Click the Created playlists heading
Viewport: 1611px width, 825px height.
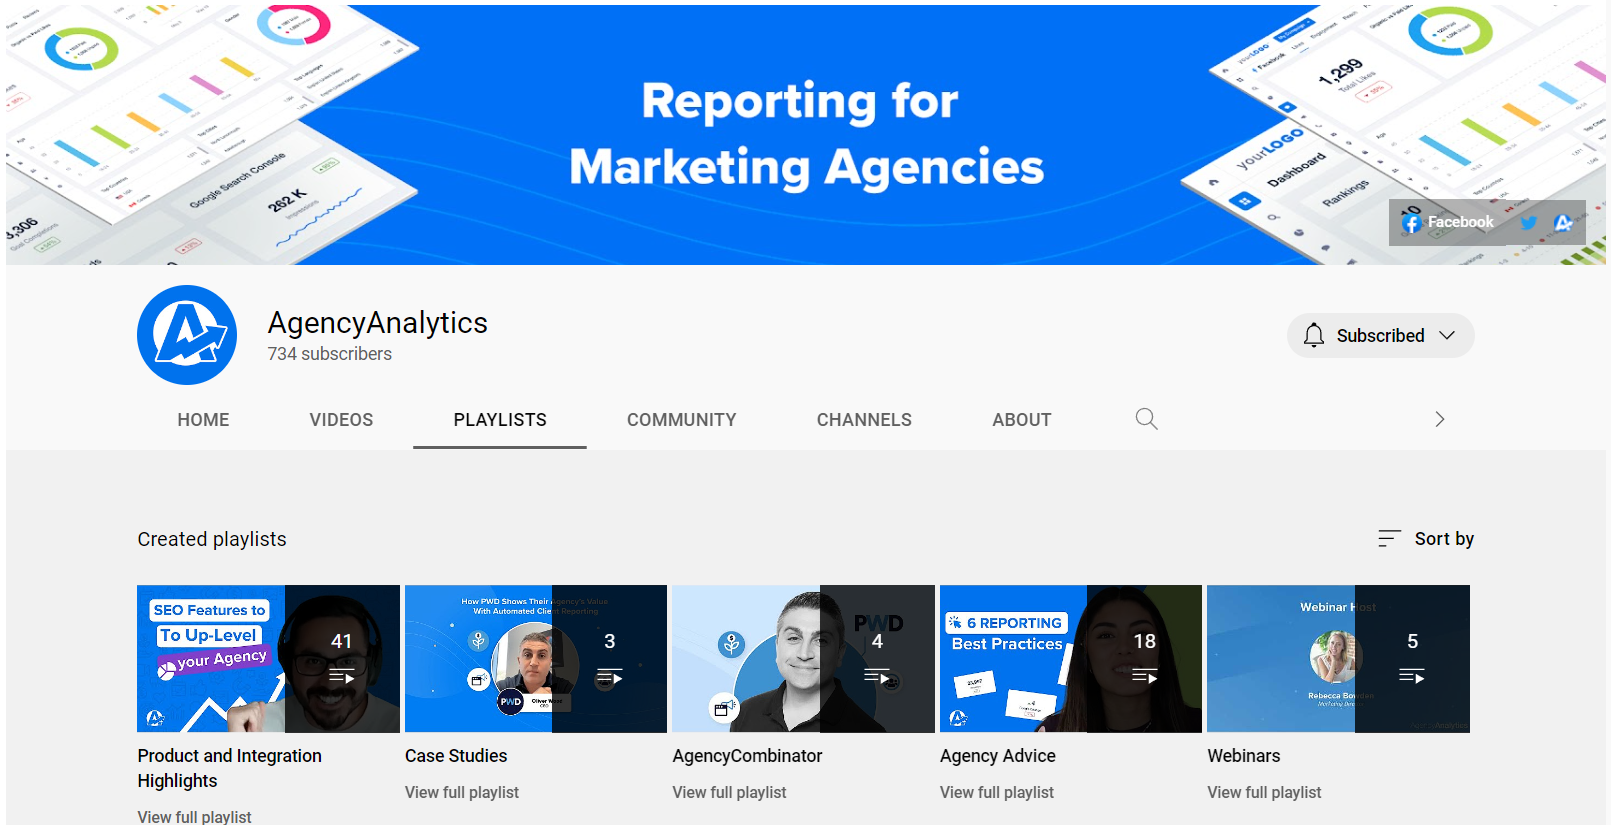pos(212,539)
